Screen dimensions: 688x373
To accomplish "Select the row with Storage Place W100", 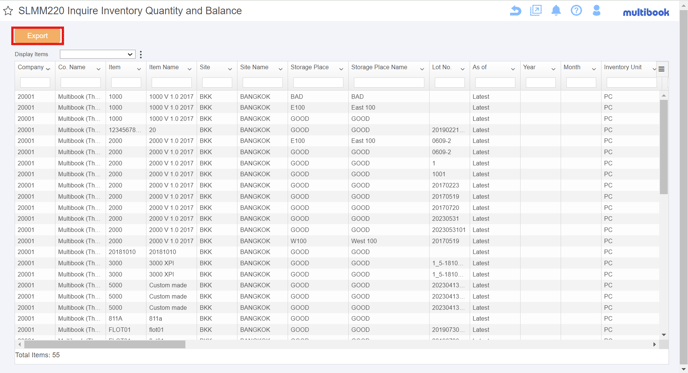I will 337,241.
